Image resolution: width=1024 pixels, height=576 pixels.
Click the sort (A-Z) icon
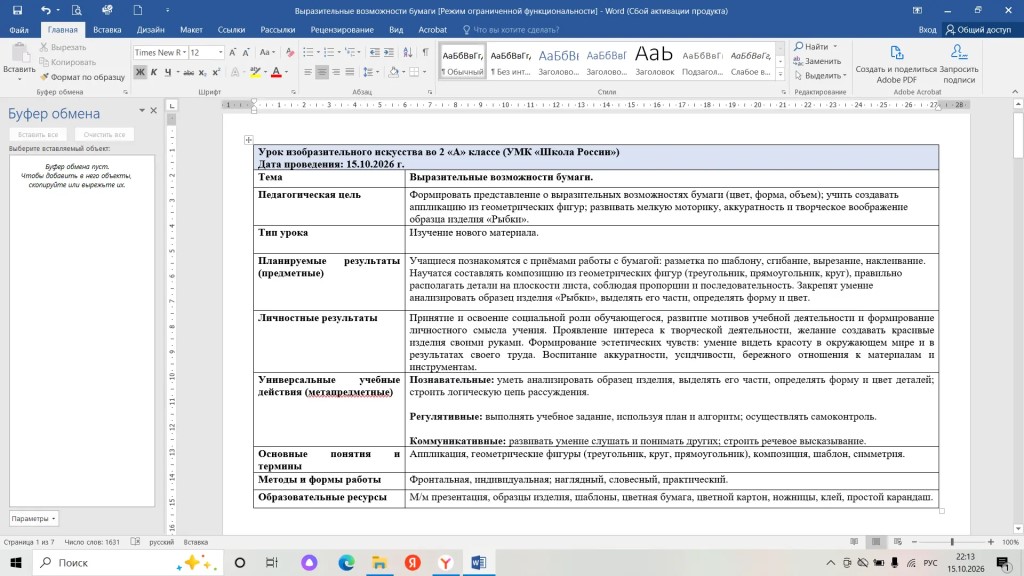(408, 52)
